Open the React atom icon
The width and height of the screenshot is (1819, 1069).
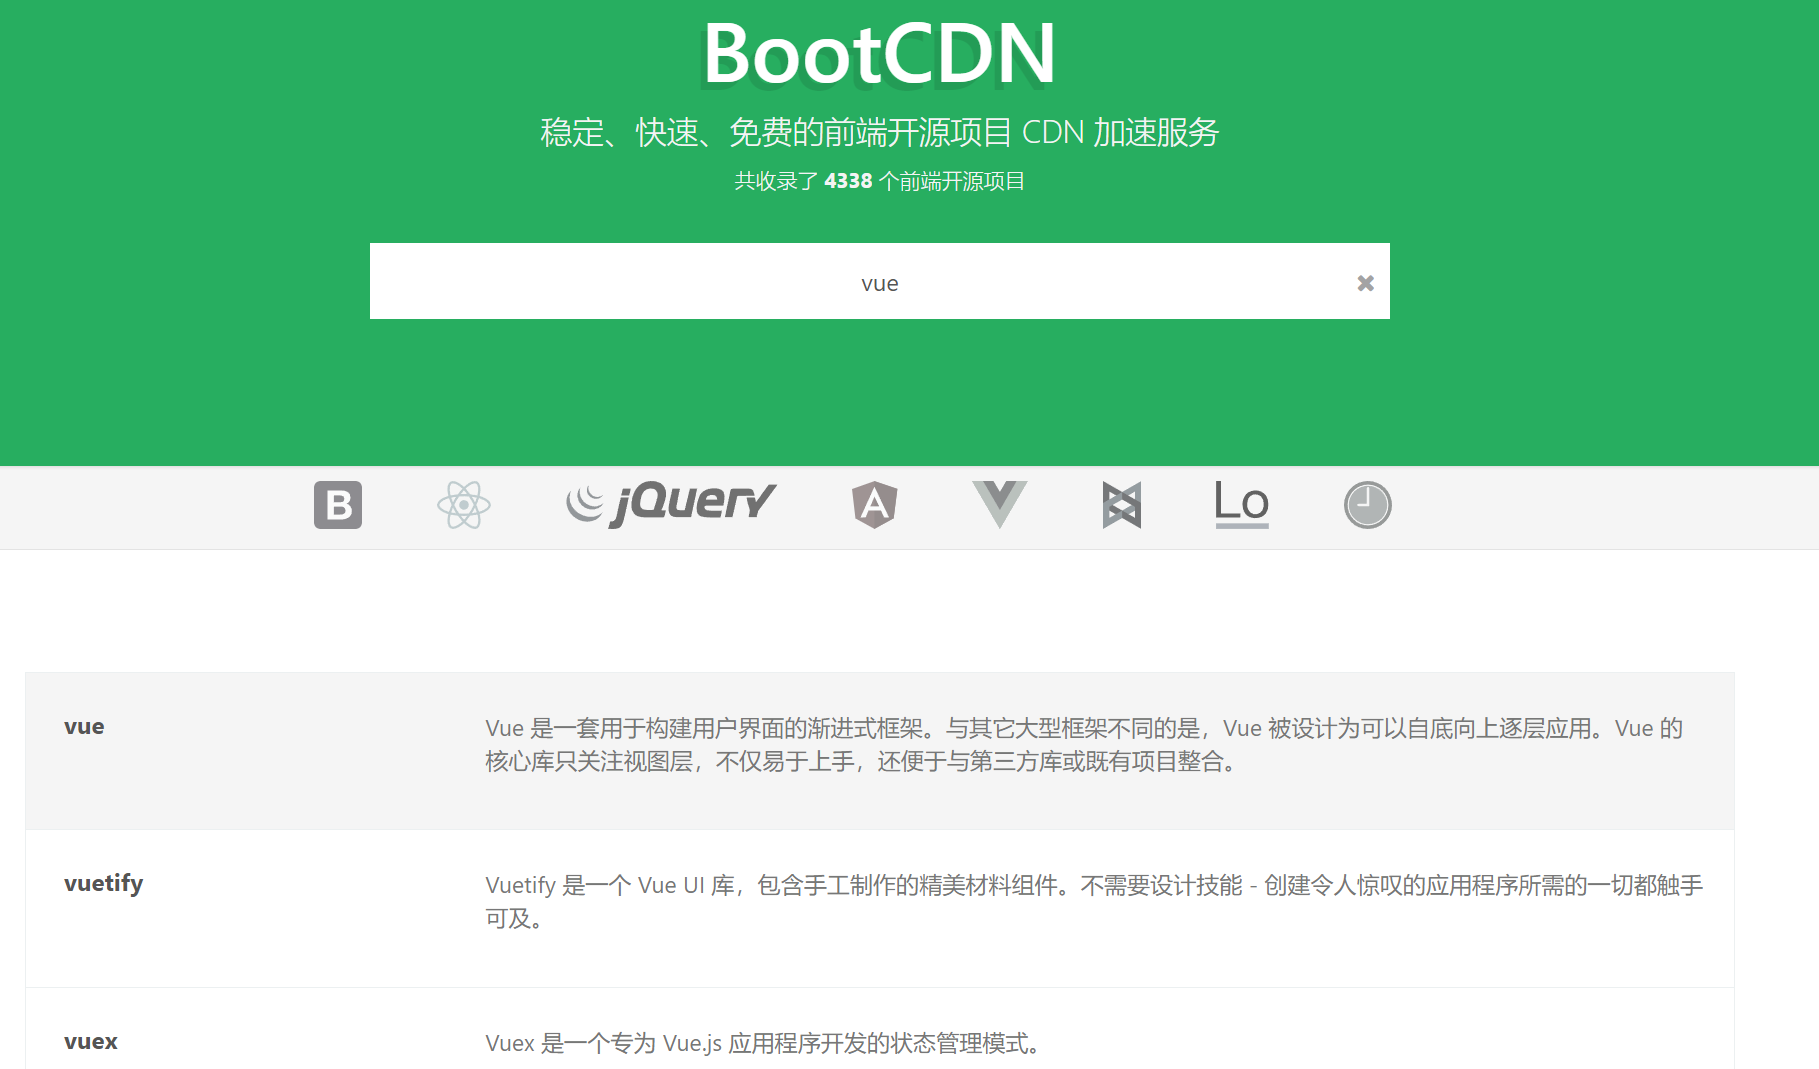(464, 505)
